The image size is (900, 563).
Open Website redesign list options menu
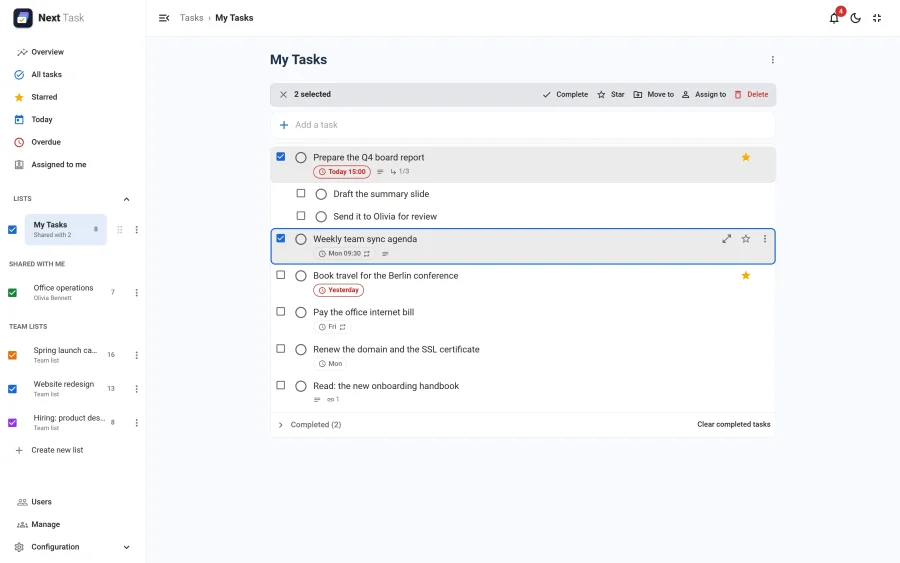pos(137,389)
